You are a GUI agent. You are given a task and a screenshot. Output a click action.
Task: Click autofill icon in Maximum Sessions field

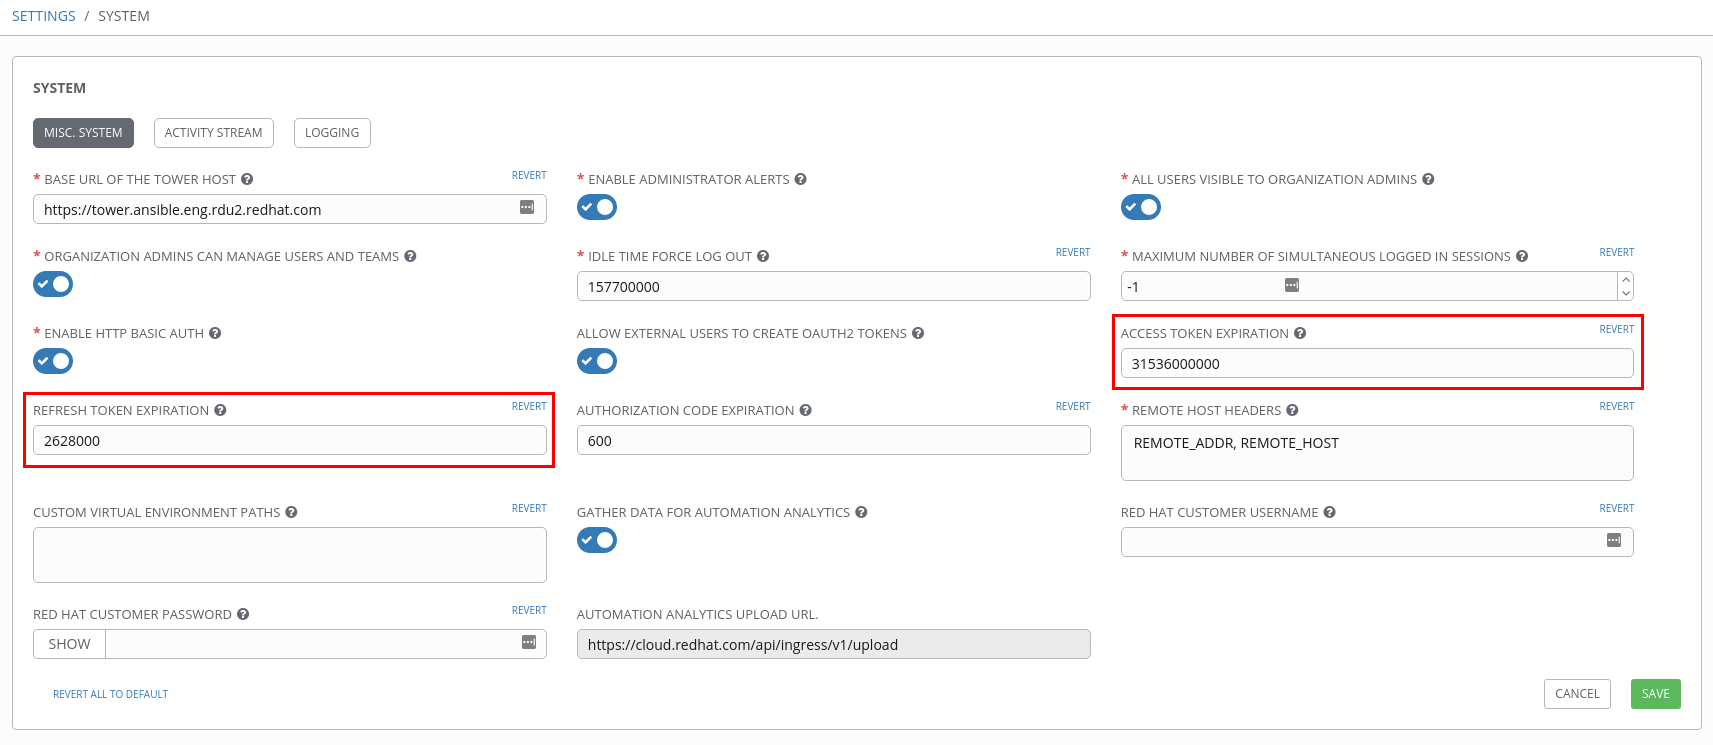(x=1292, y=286)
